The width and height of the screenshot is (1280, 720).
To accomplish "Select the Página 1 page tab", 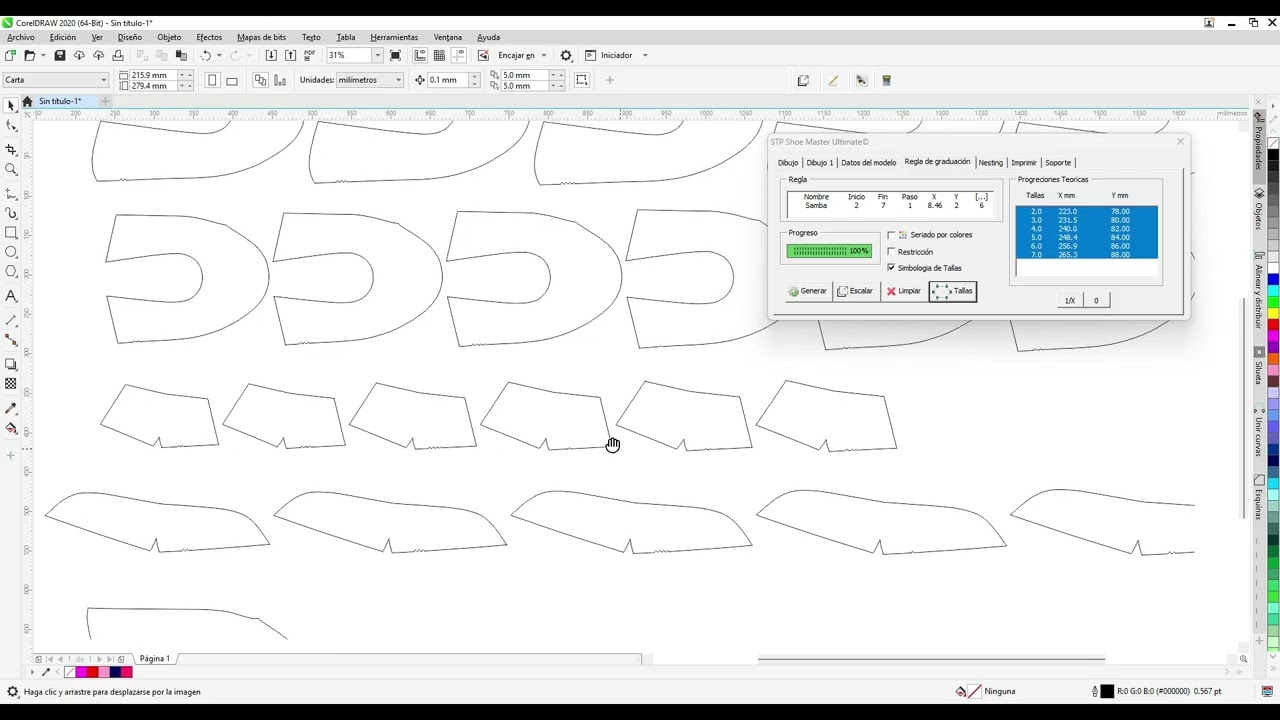I will [x=154, y=659].
